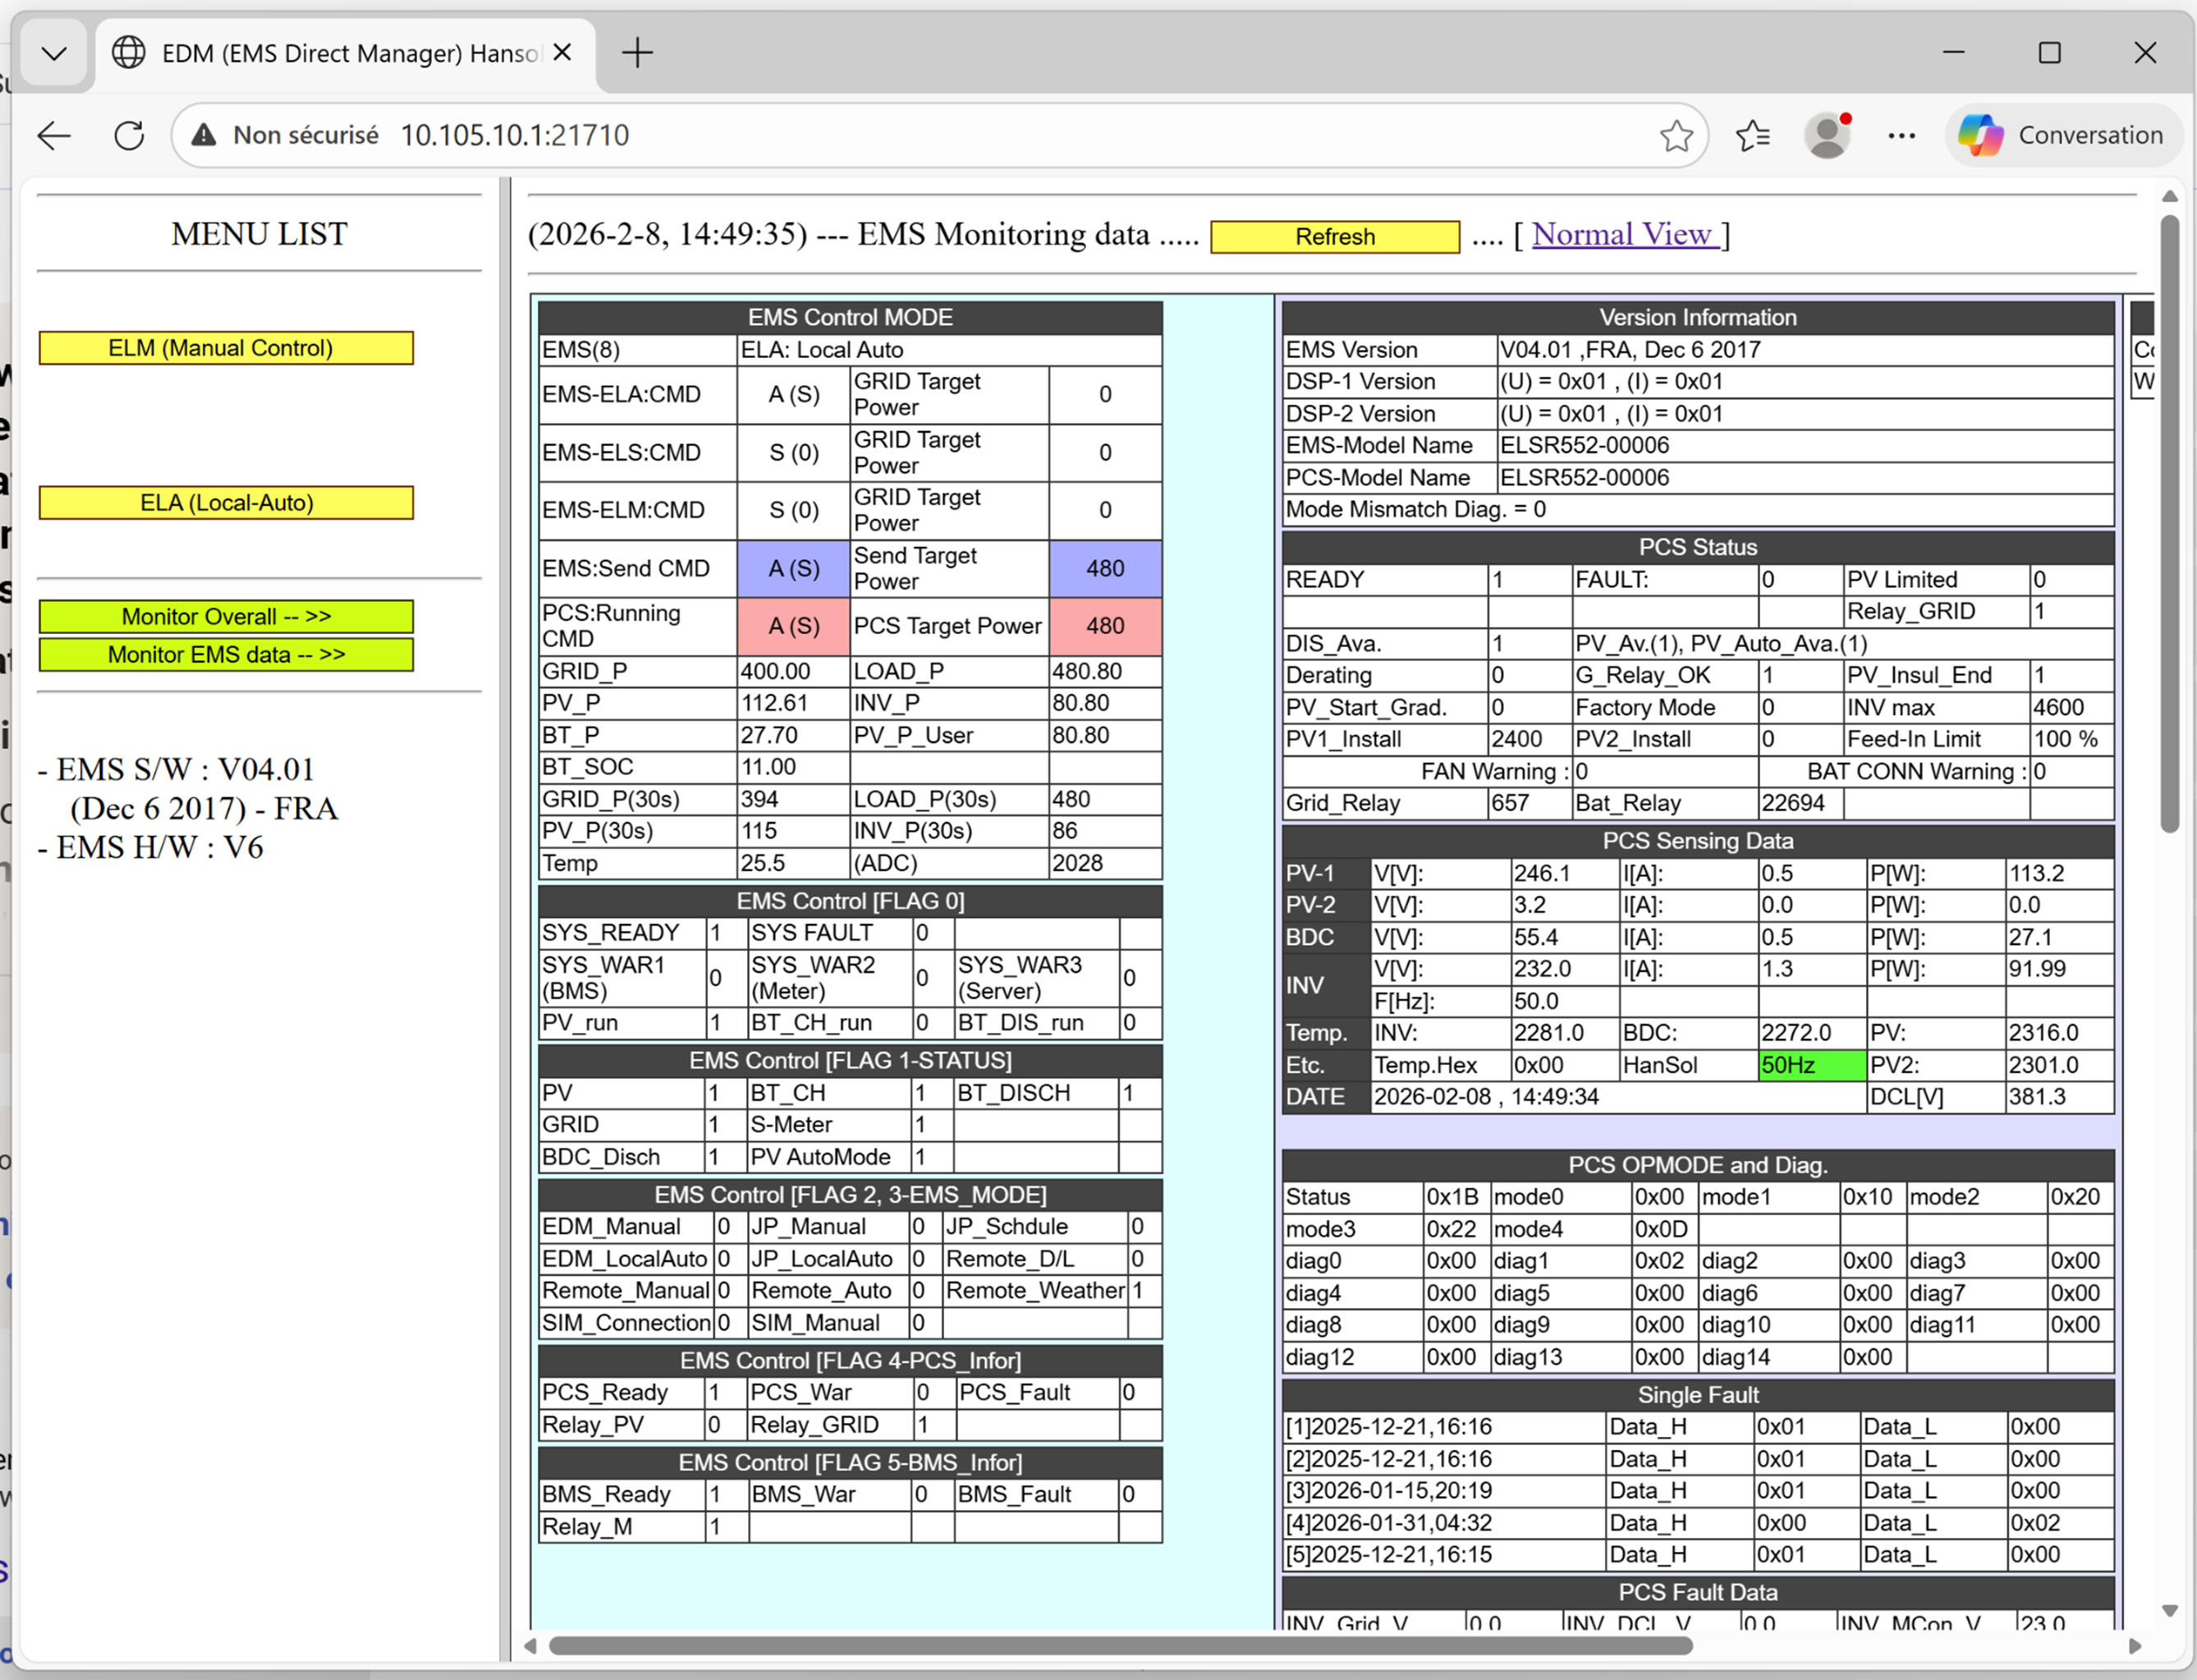The width and height of the screenshot is (2197, 1680).
Task: Expand the tab search chevron
Action: (x=55, y=52)
